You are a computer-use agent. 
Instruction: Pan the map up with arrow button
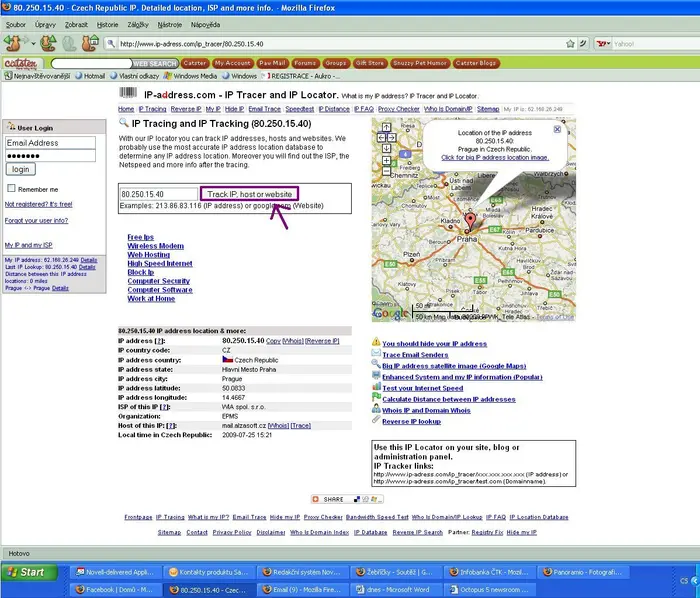pyautogui.click(x=387, y=127)
